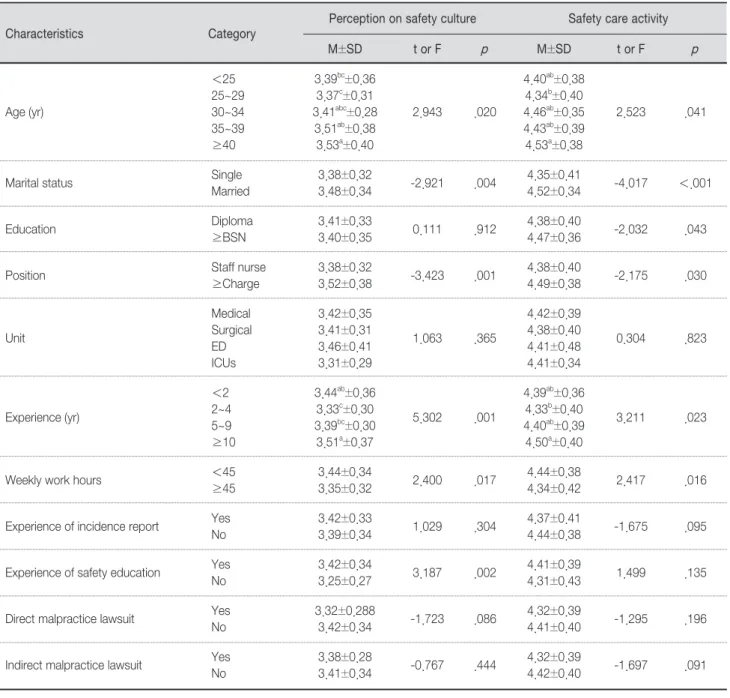Select the p value <.001
The width and height of the screenshot is (730, 698).
tap(695, 183)
